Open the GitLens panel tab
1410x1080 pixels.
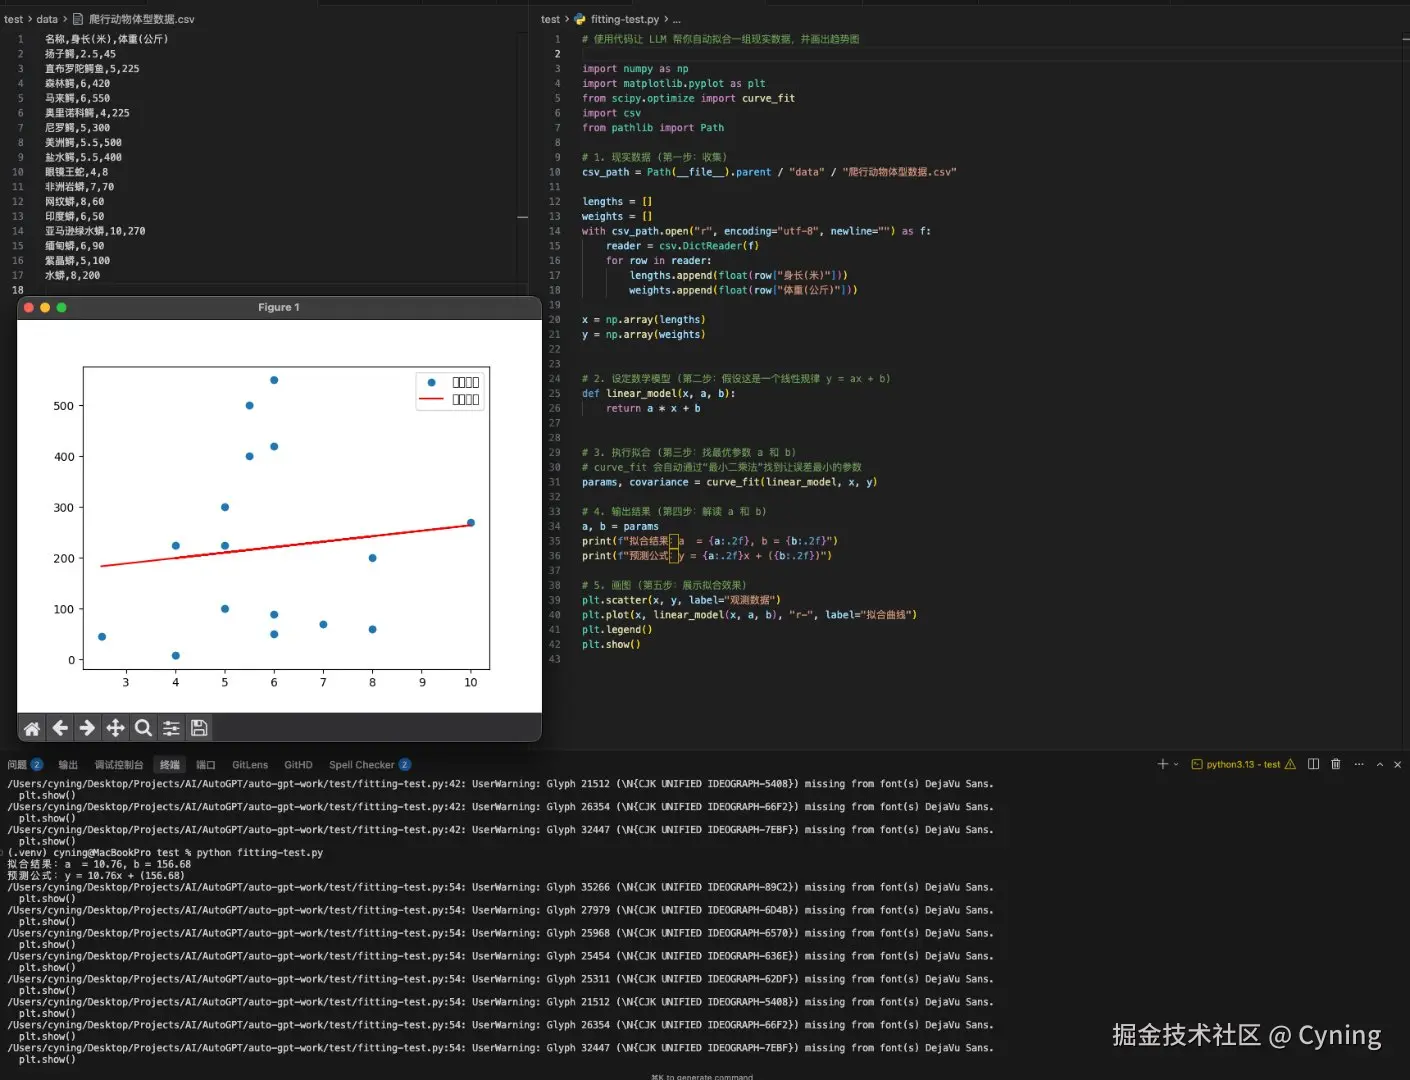[250, 765]
